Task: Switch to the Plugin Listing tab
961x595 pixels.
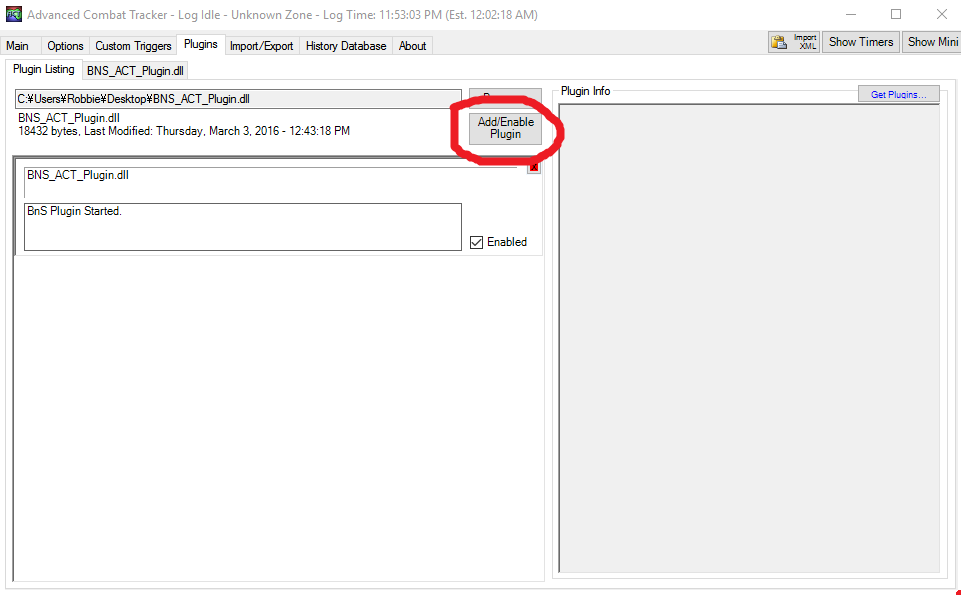Action: point(42,69)
